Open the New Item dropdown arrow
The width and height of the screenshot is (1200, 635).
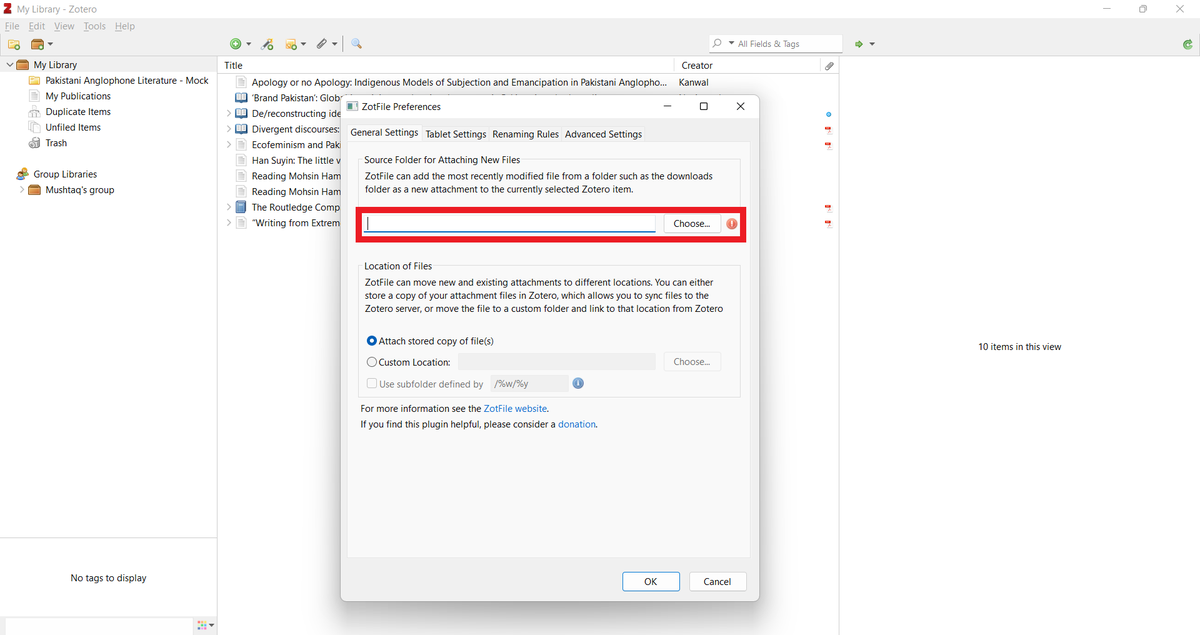[249, 44]
